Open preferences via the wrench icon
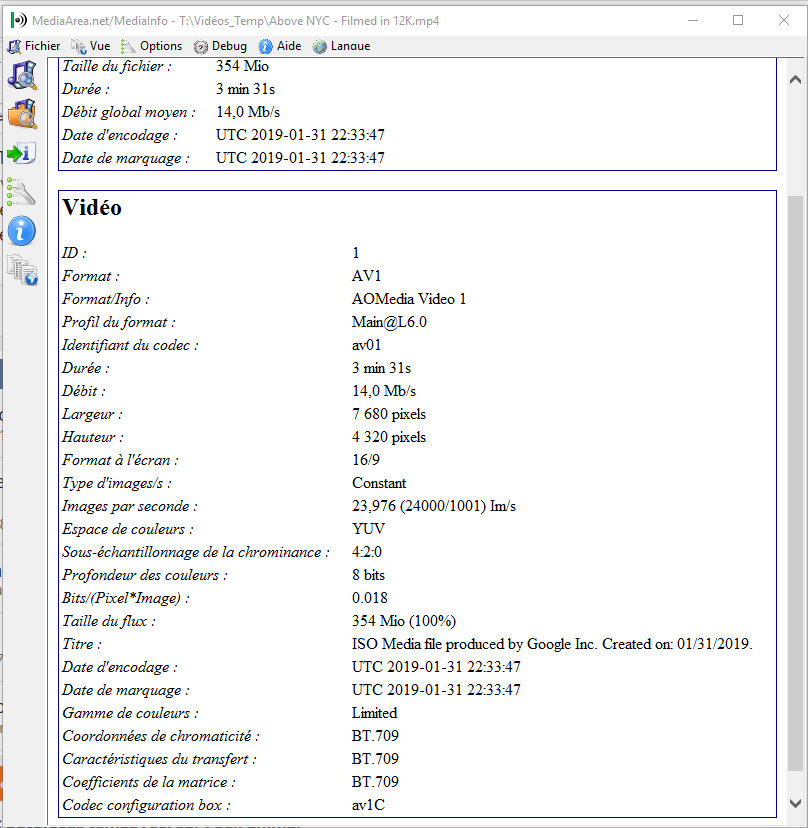This screenshot has width=808, height=828. [22, 192]
